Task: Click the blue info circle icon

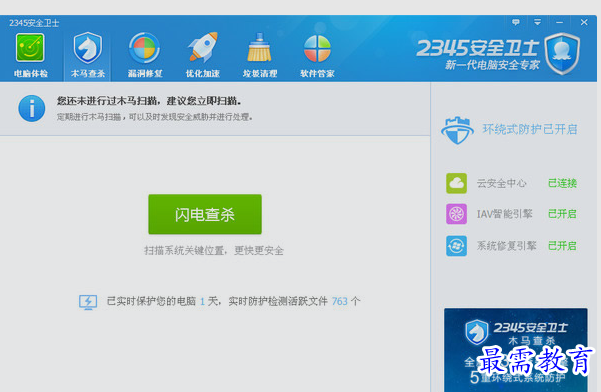Action: coord(31,108)
